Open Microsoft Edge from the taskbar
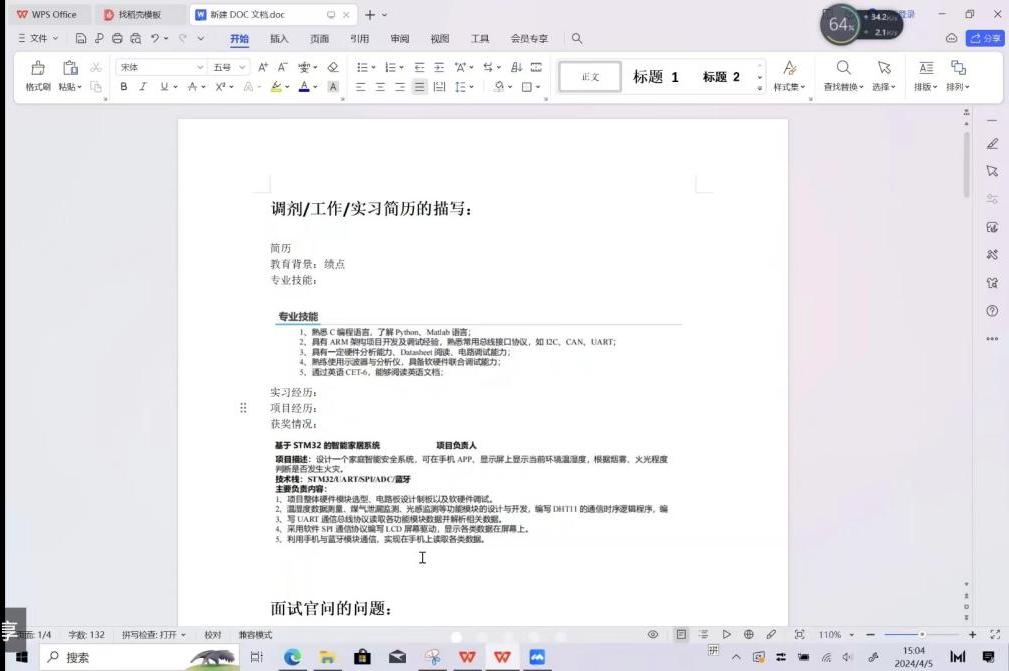 (x=292, y=657)
